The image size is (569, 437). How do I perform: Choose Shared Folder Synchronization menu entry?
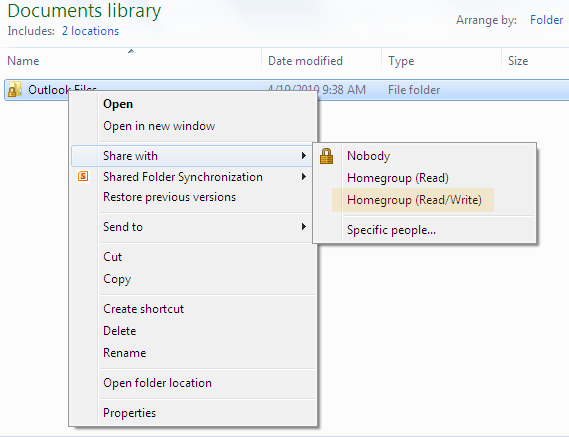coord(192,177)
